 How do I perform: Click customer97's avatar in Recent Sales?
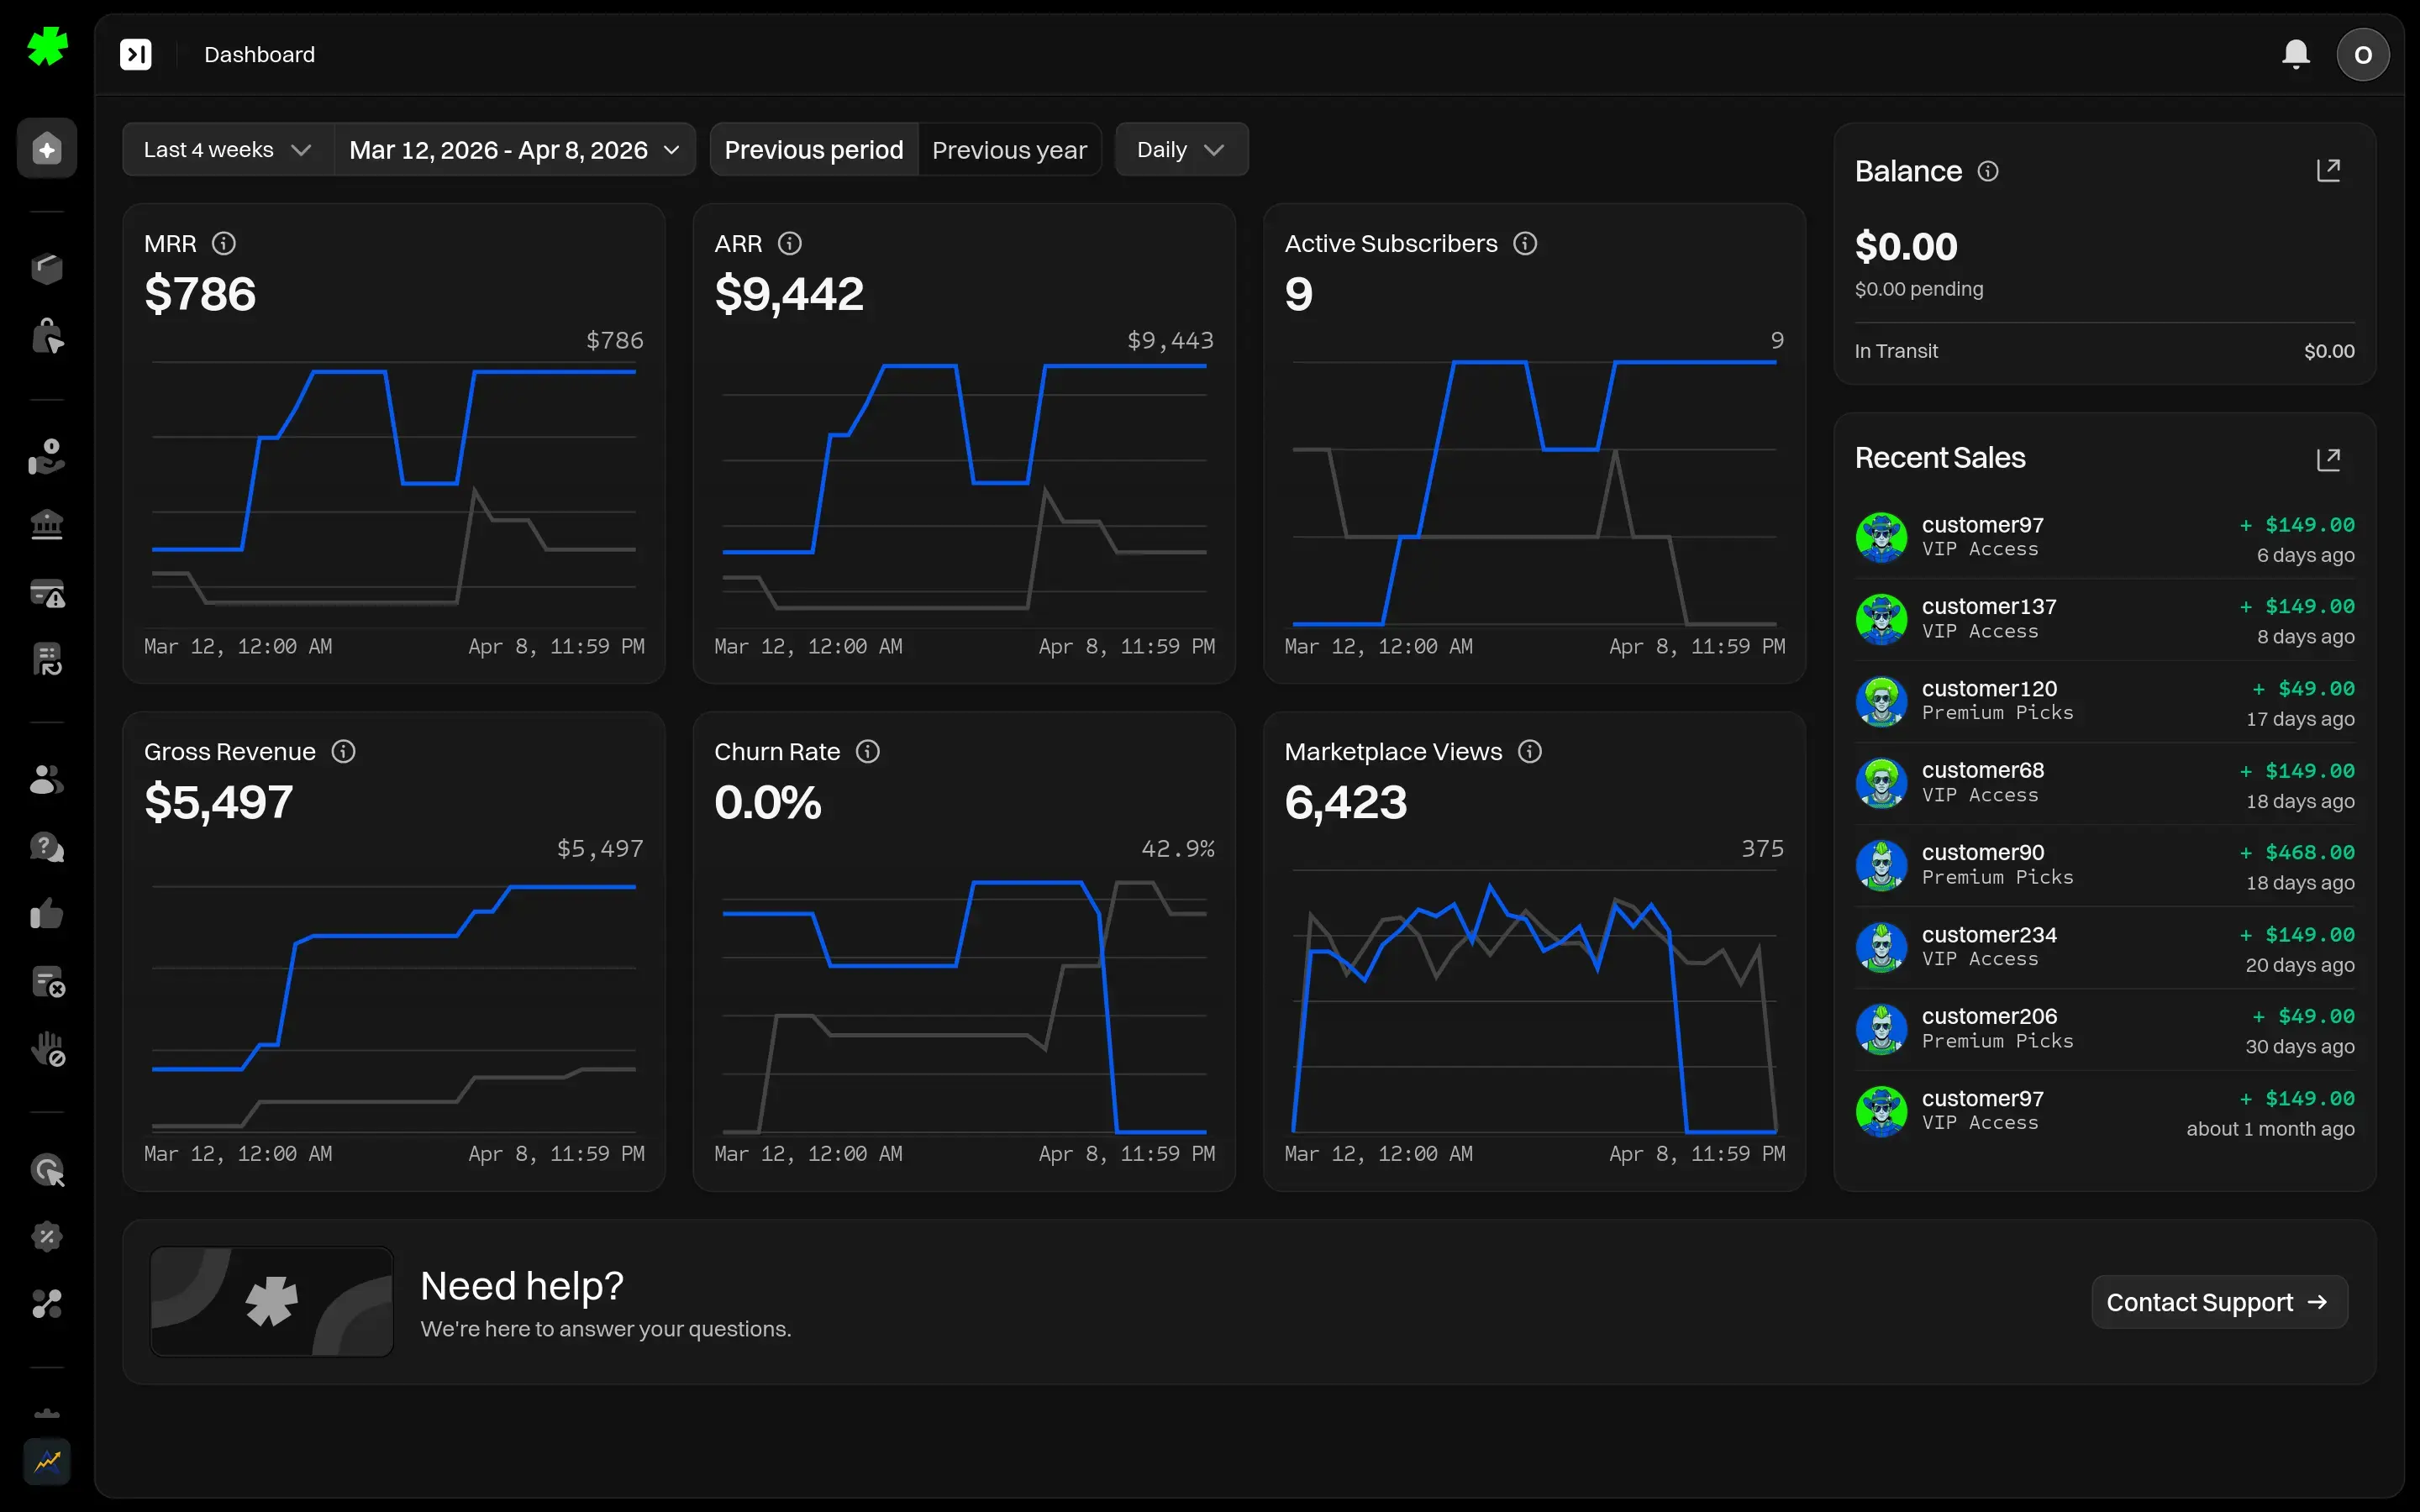tap(1882, 537)
